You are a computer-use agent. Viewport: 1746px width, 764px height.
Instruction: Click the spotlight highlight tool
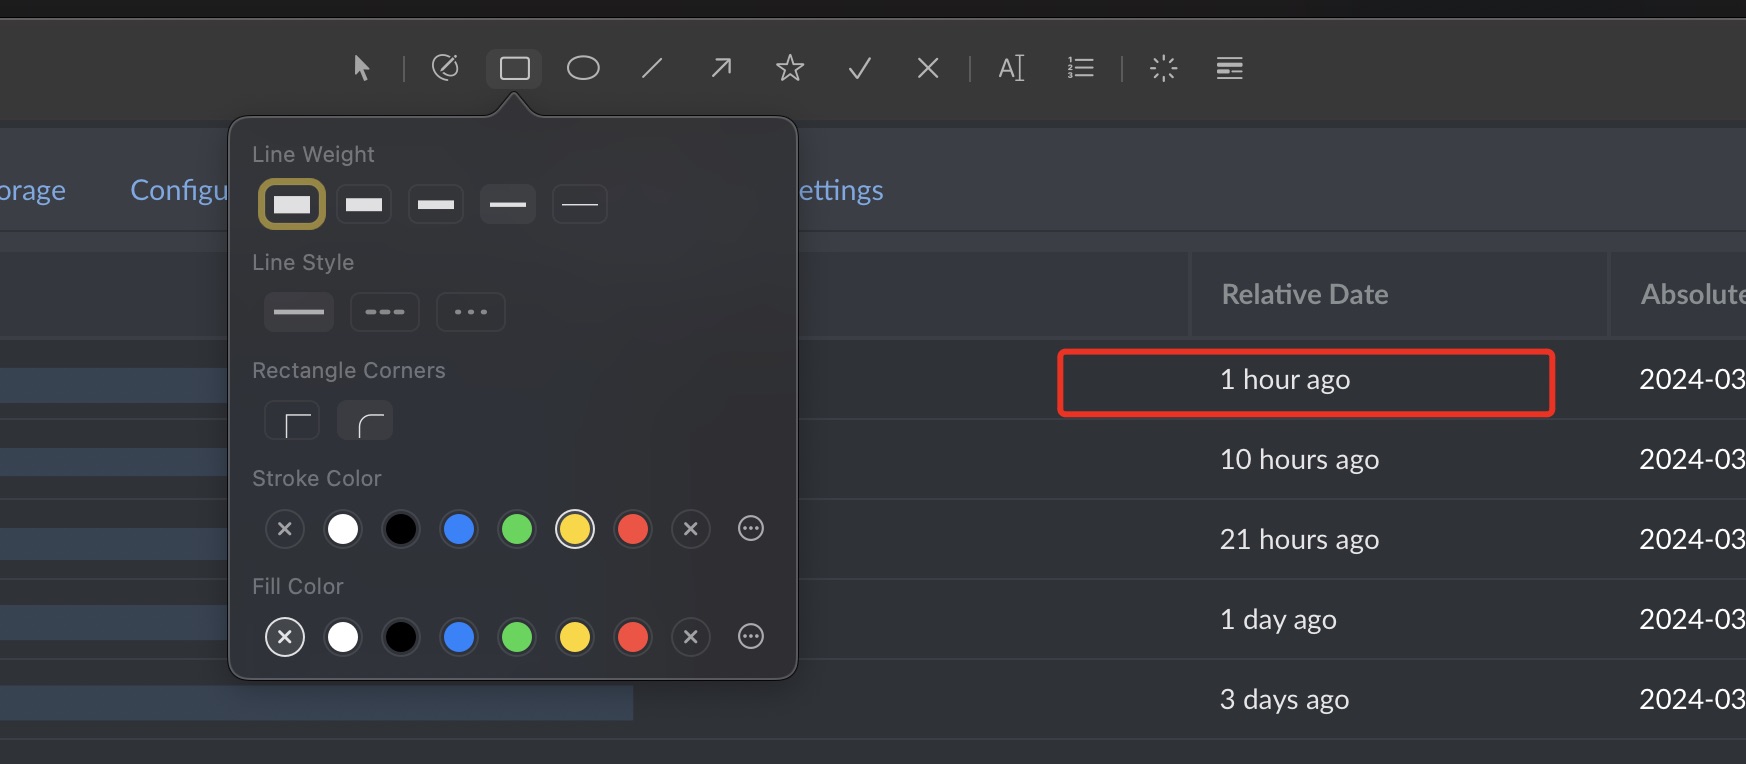tap(1163, 68)
